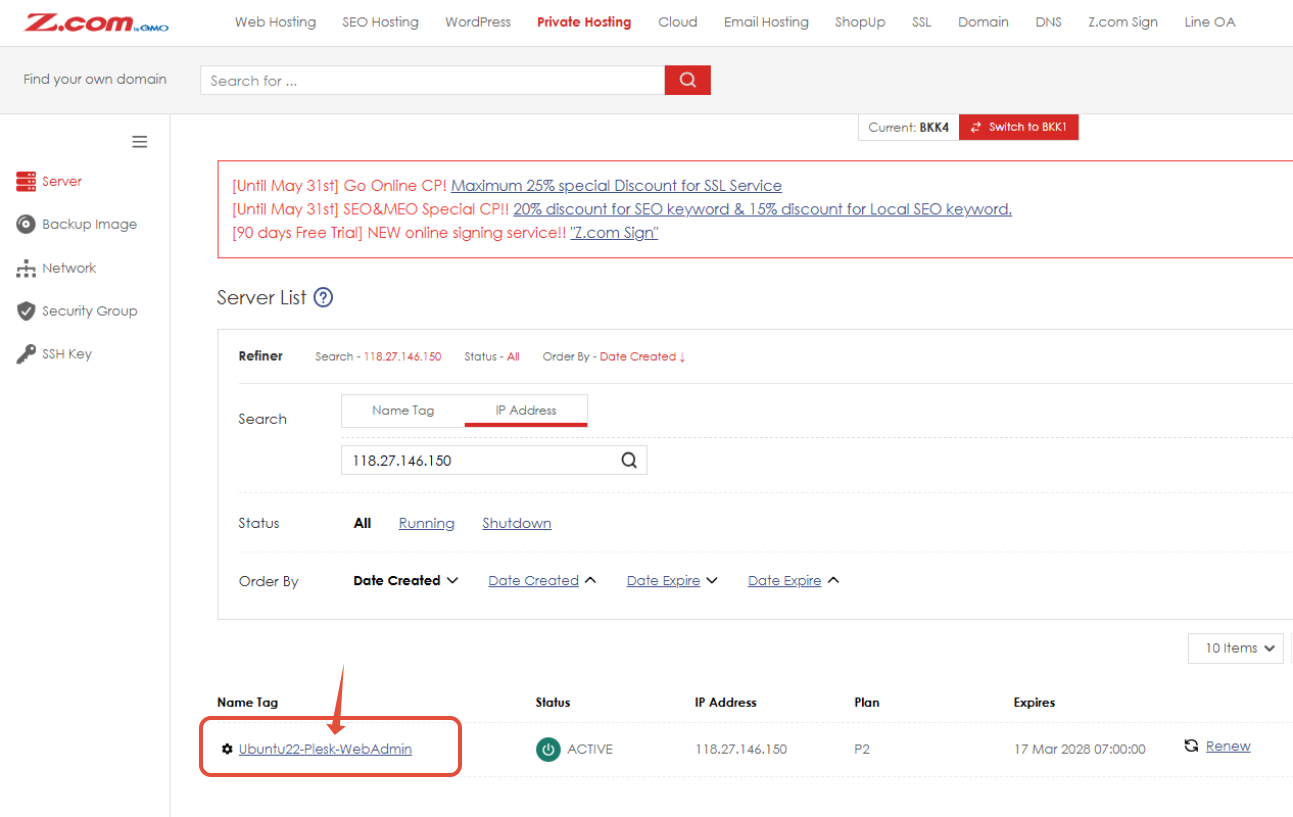Click the red domain search magnifier button
Viewport: 1293px width, 817px height.
point(687,80)
